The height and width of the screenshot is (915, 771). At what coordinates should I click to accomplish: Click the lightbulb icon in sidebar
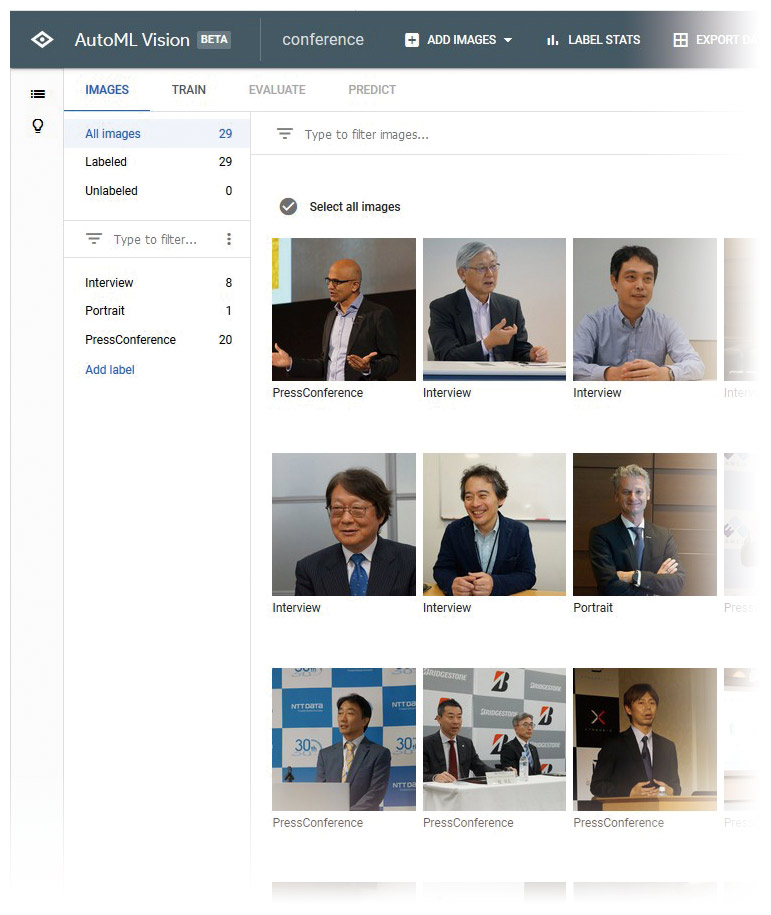(x=38, y=126)
